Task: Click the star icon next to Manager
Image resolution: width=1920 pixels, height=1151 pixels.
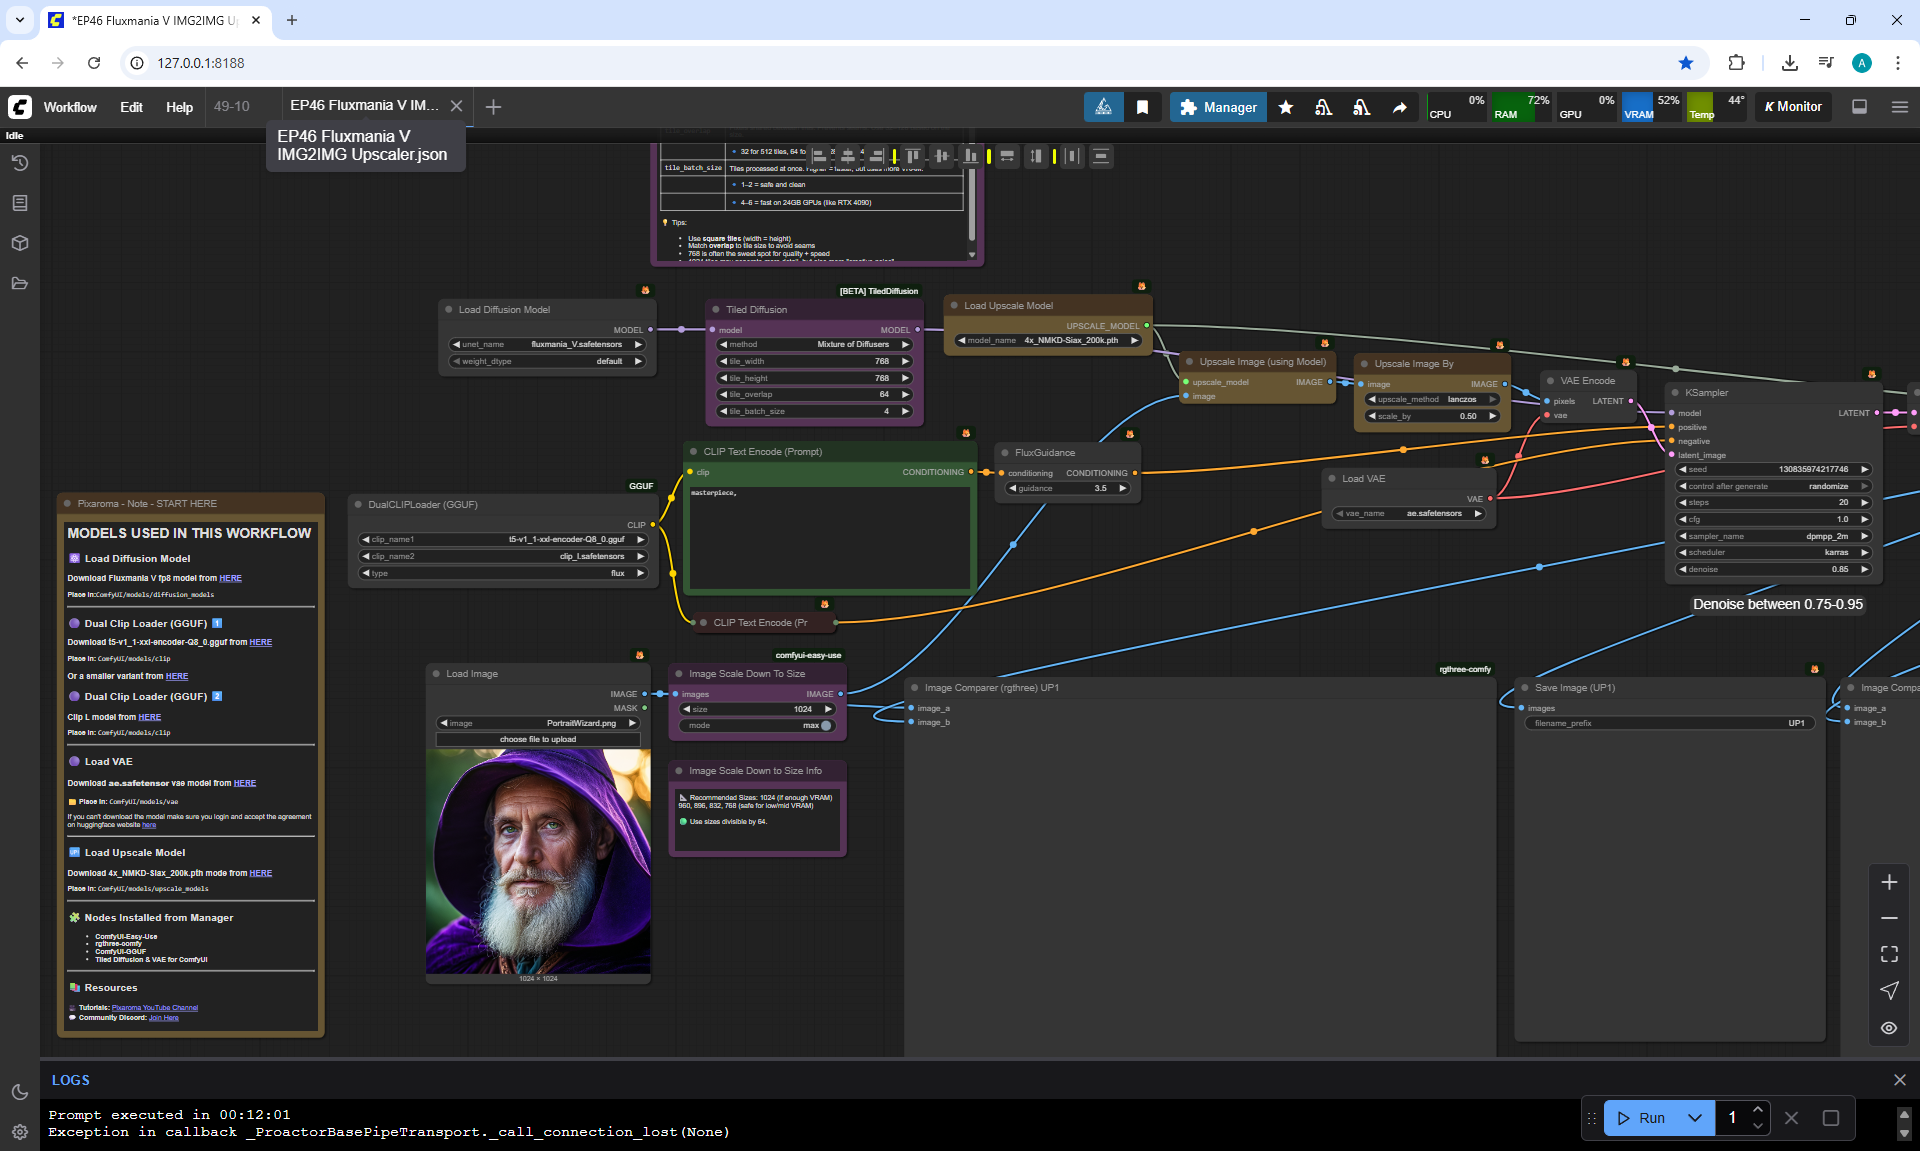Action: 1286,107
